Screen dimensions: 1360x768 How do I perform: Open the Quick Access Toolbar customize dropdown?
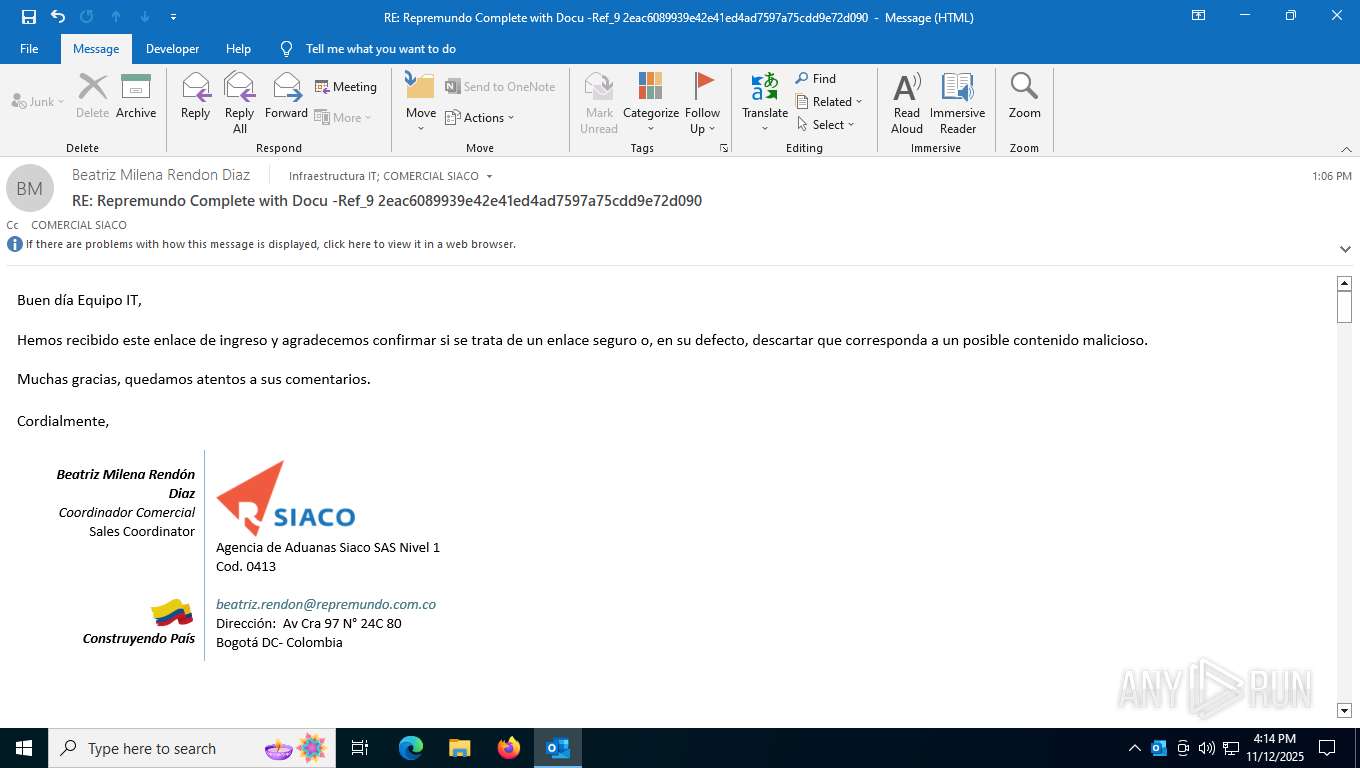[x=173, y=17]
